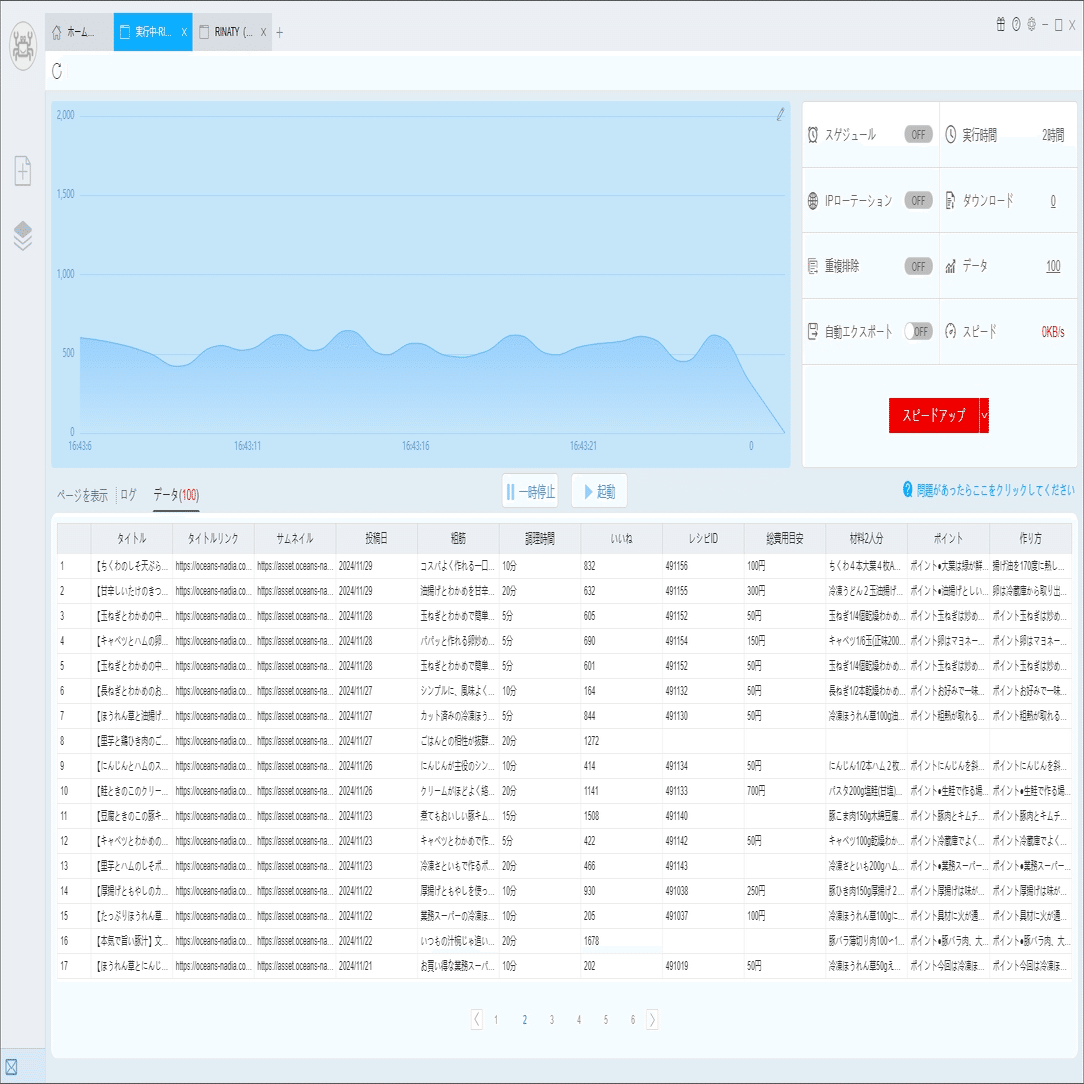This screenshot has height=1084, width=1084.
Task: Switch to the RINATY tab
Action: pos(232,32)
